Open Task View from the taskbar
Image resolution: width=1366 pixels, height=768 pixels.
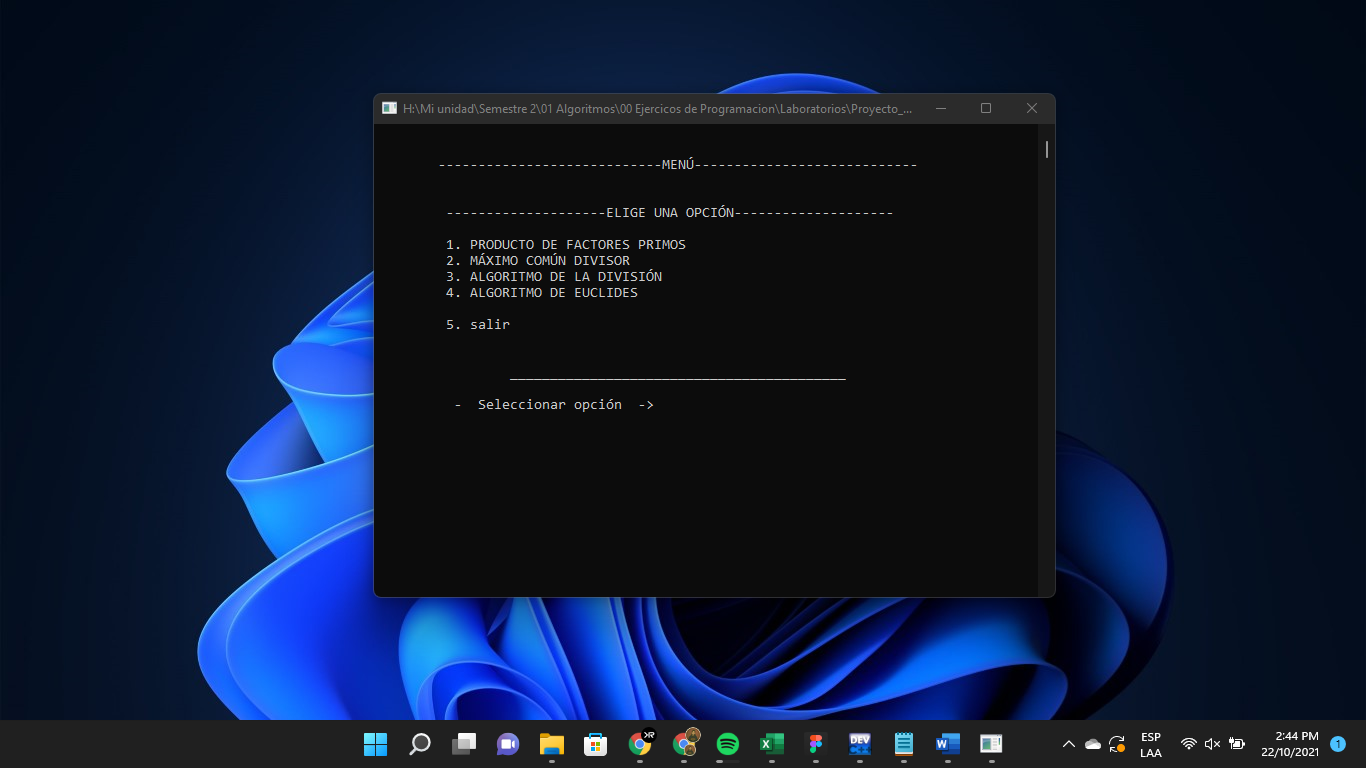click(463, 744)
